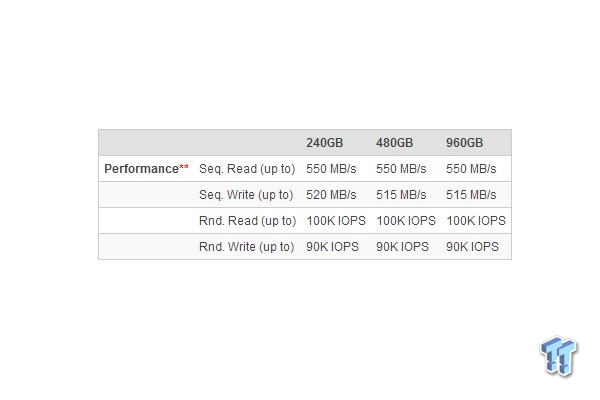Click the 480GB 100K IOPS cell

click(406, 221)
